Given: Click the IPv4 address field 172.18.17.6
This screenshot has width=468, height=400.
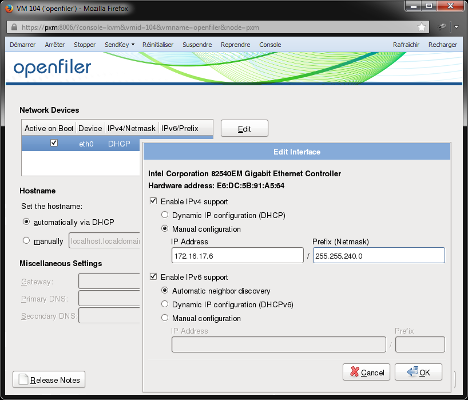Looking at the screenshot, I should 237,256.
